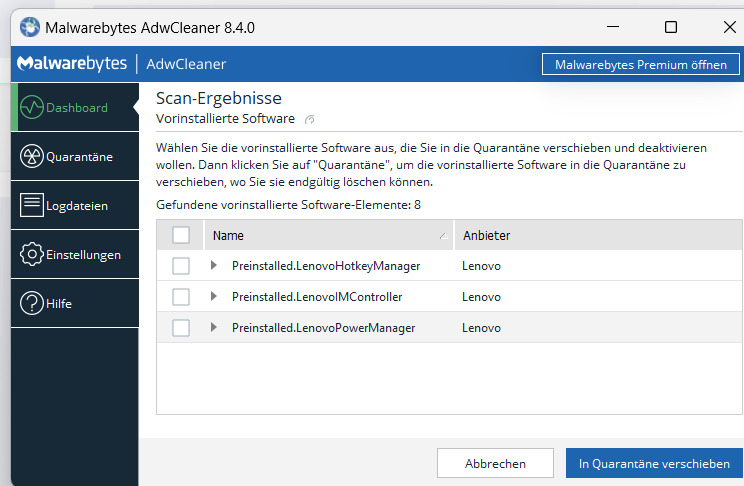Open the Logdateien section
This screenshot has width=744, height=486.
point(76,206)
